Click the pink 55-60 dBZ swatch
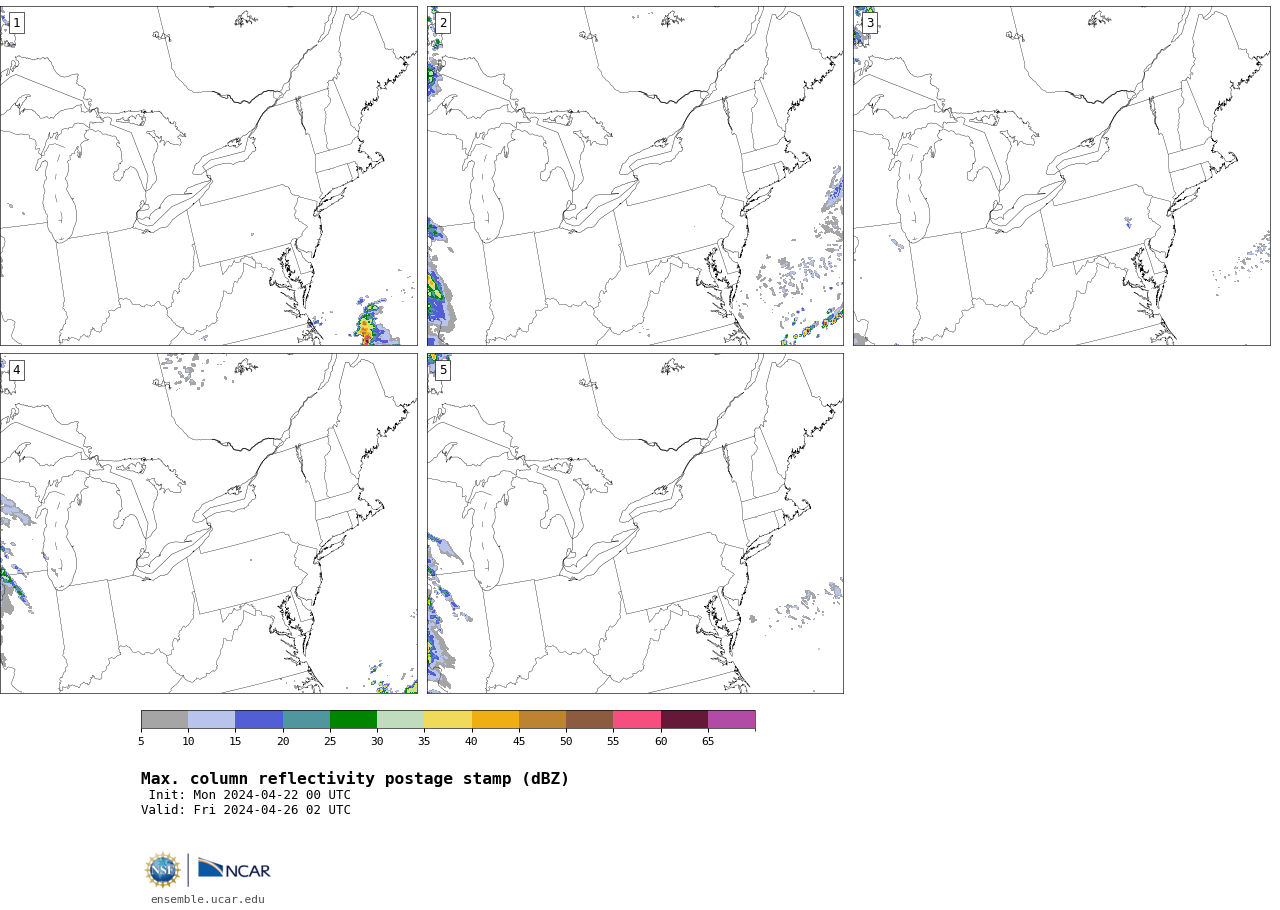Viewport: 1280px width, 910px height. coord(637,720)
